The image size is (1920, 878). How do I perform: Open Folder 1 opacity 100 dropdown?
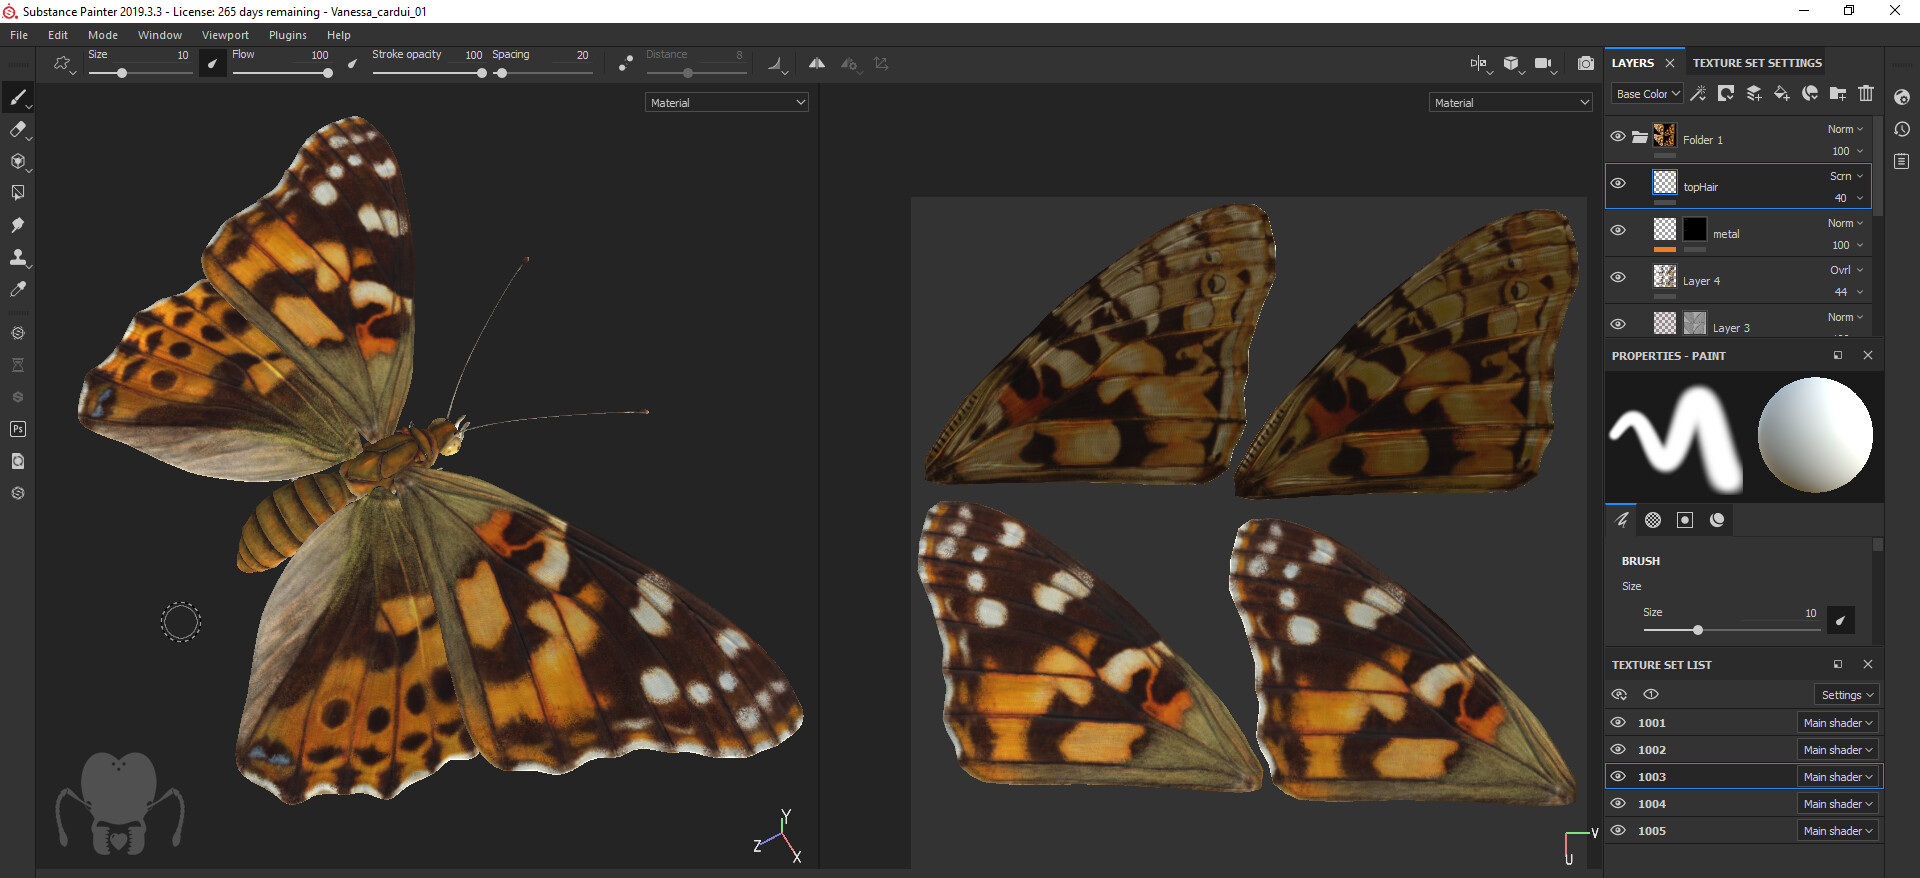(1846, 151)
